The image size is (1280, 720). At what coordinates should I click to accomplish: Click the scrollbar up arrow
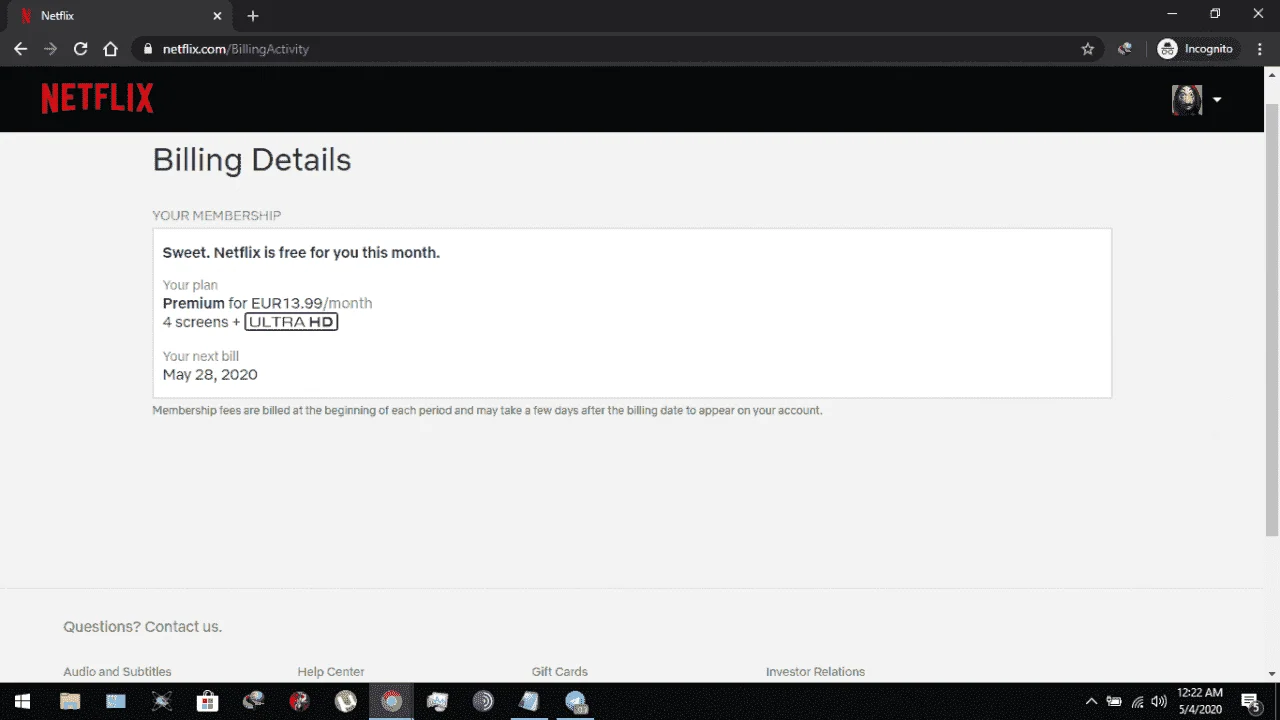[1272, 75]
